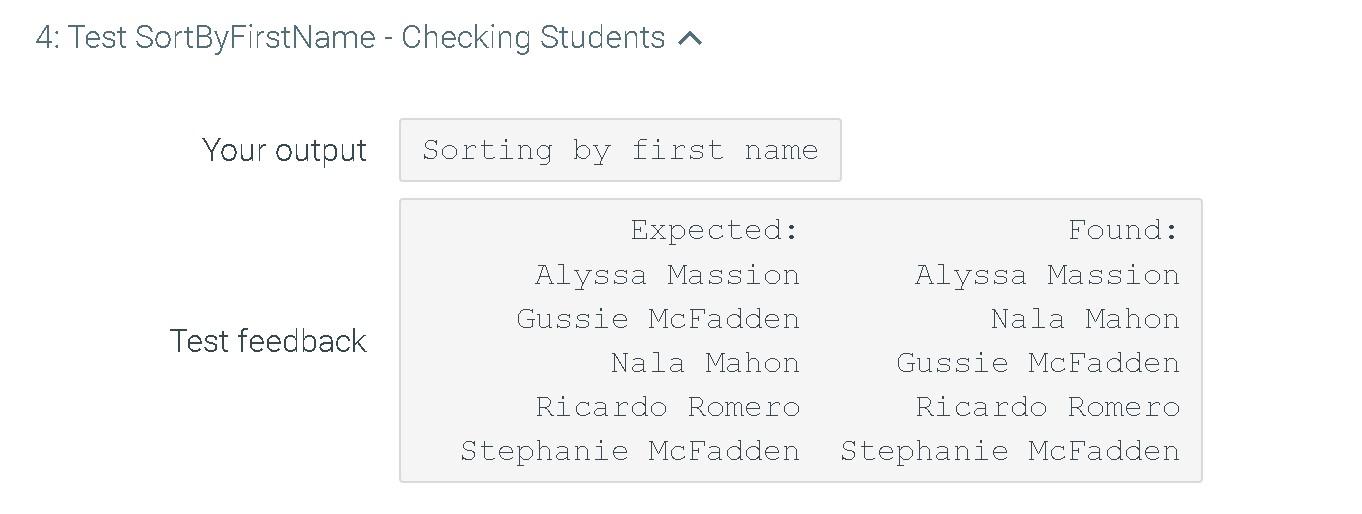
Task: Click the "Your output" label
Action: click(x=284, y=150)
